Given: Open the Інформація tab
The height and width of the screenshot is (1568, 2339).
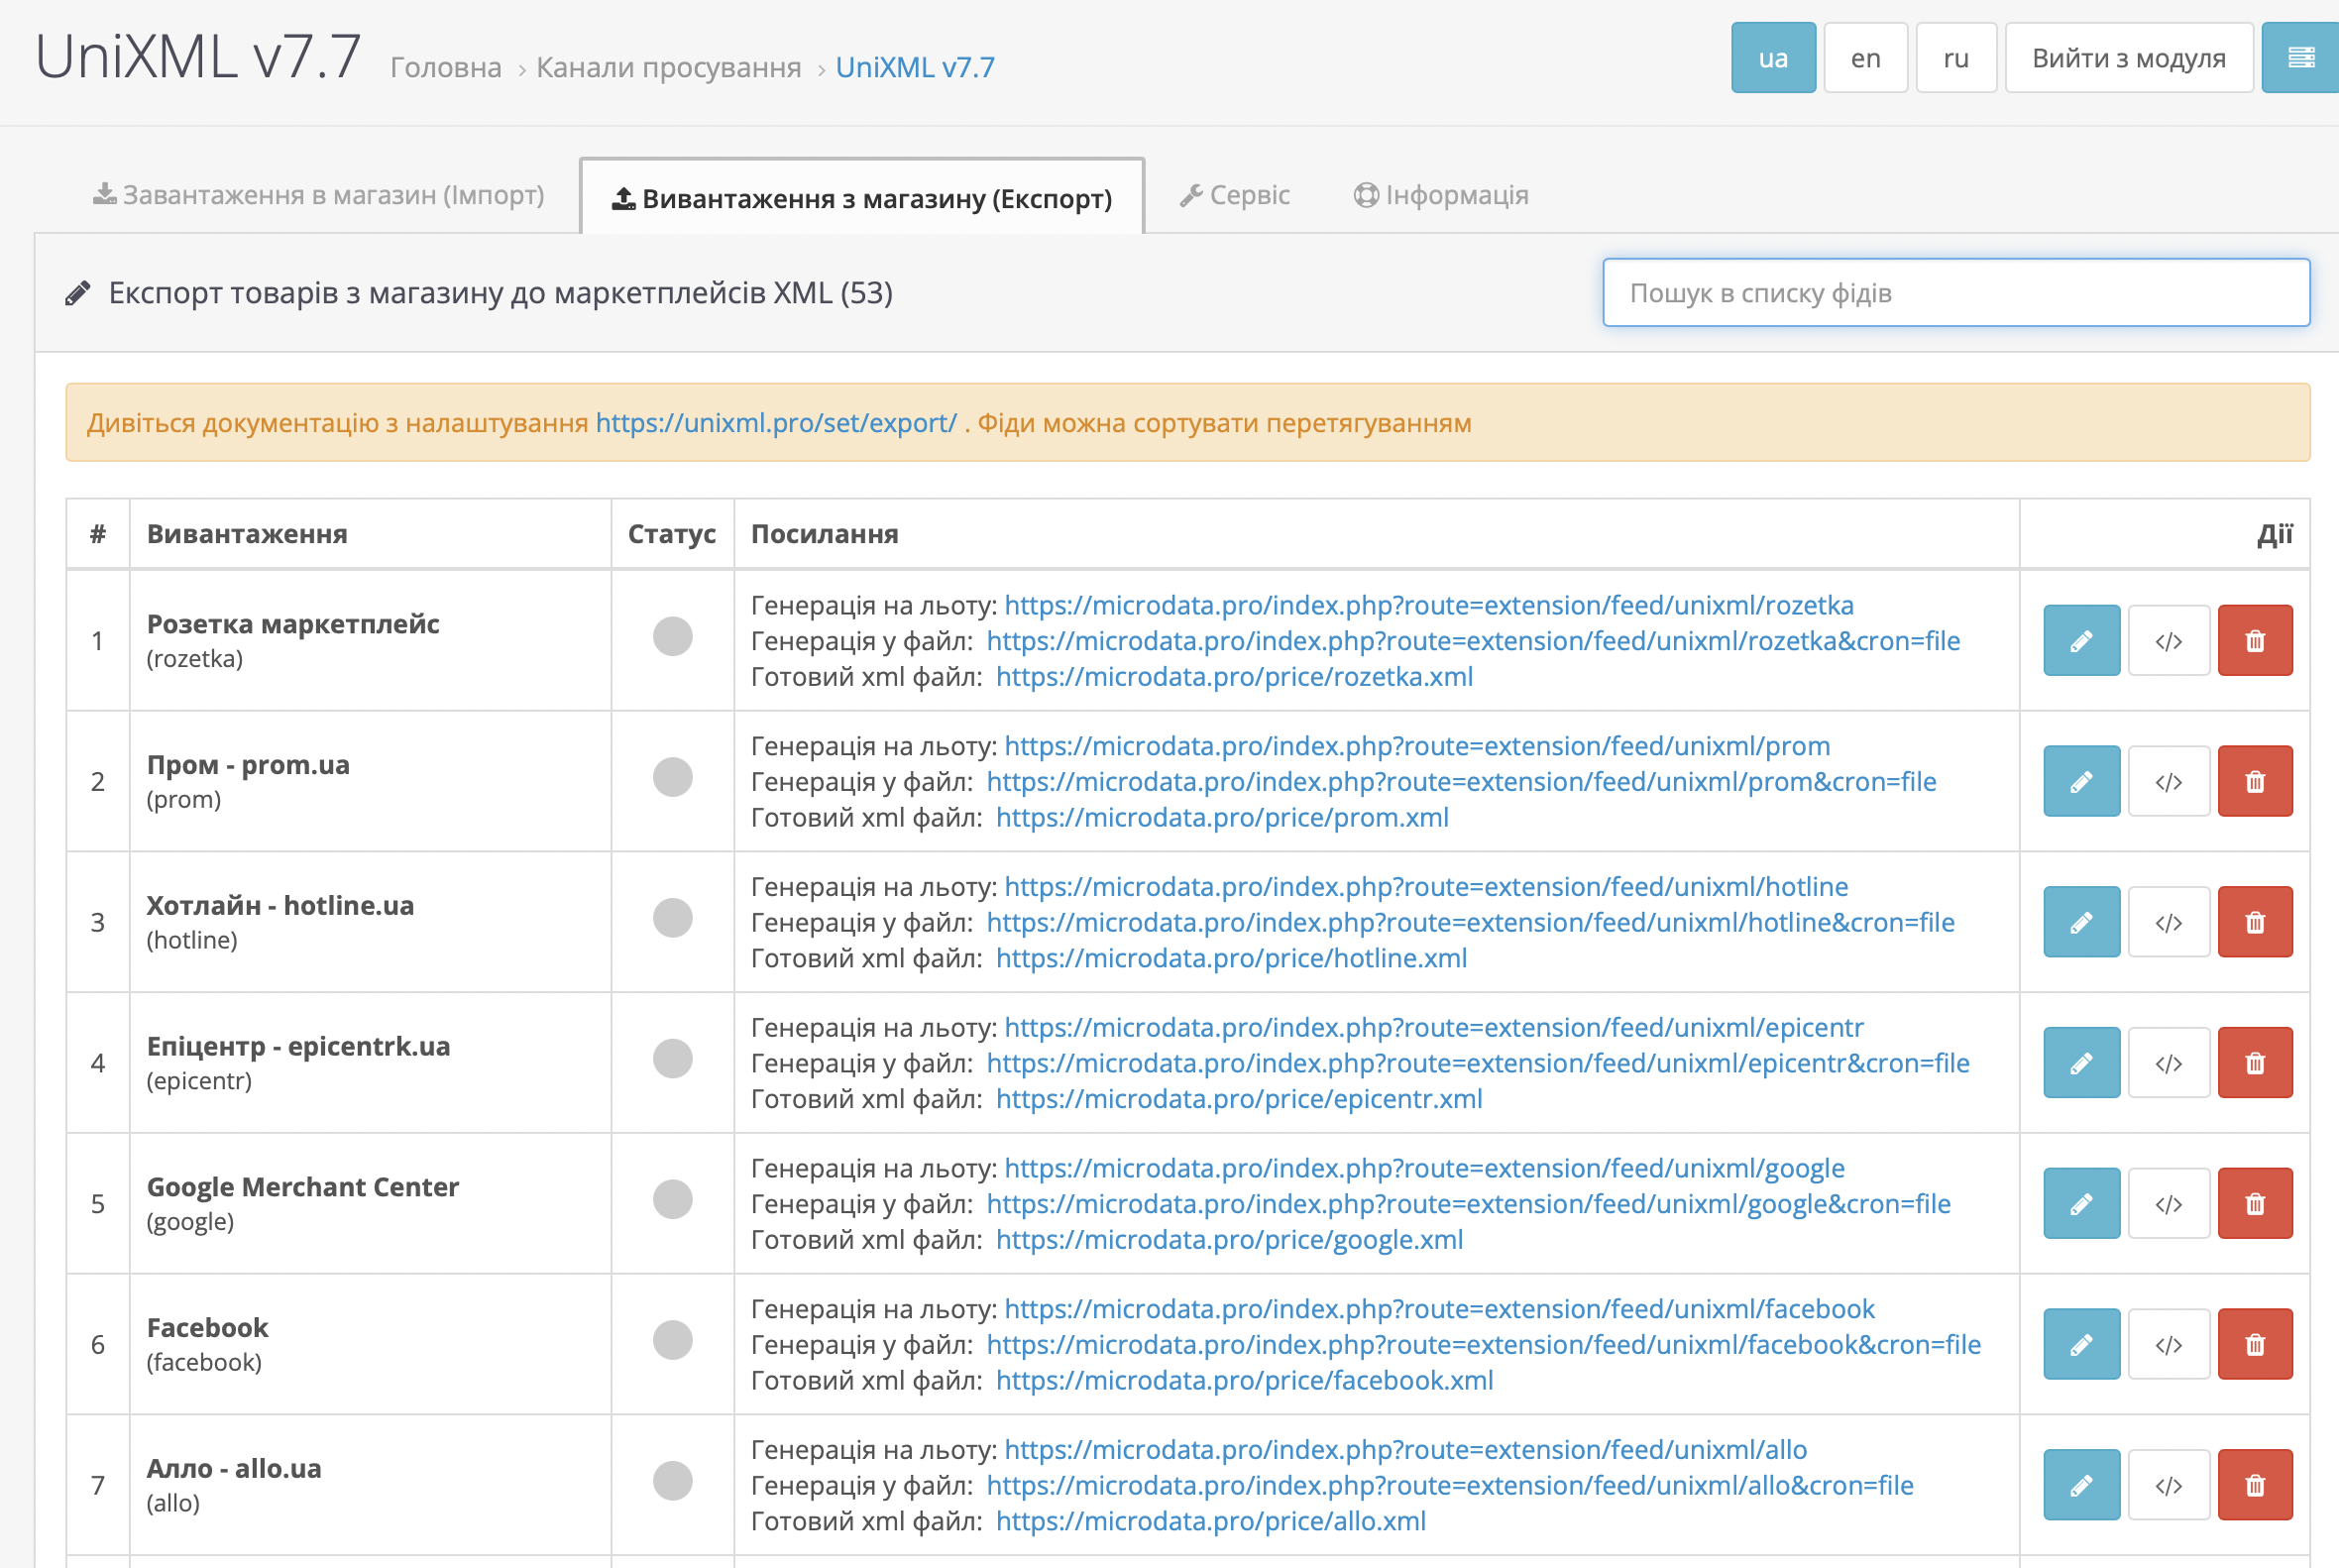Looking at the screenshot, I should 1441,195.
